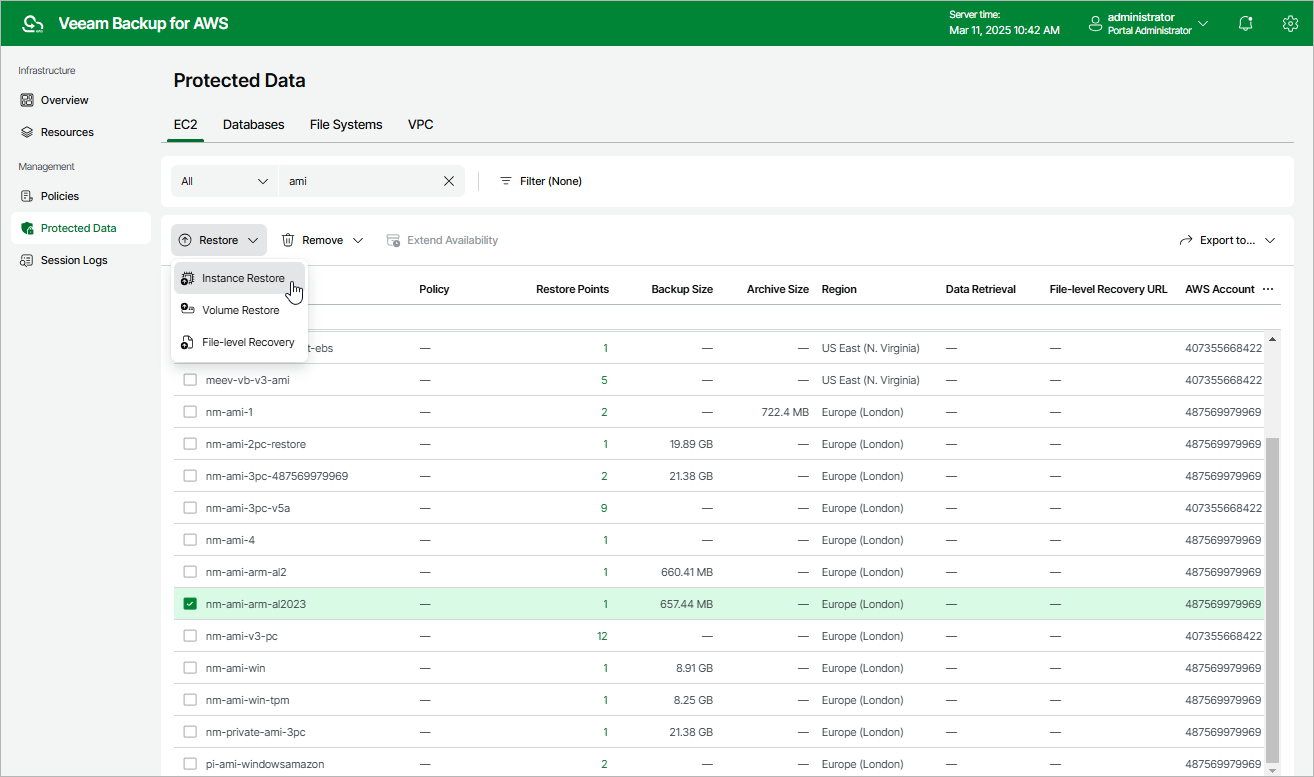1314x777 pixels.
Task: Check the nm-ami-win-tpm checkbox
Action: (190, 700)
